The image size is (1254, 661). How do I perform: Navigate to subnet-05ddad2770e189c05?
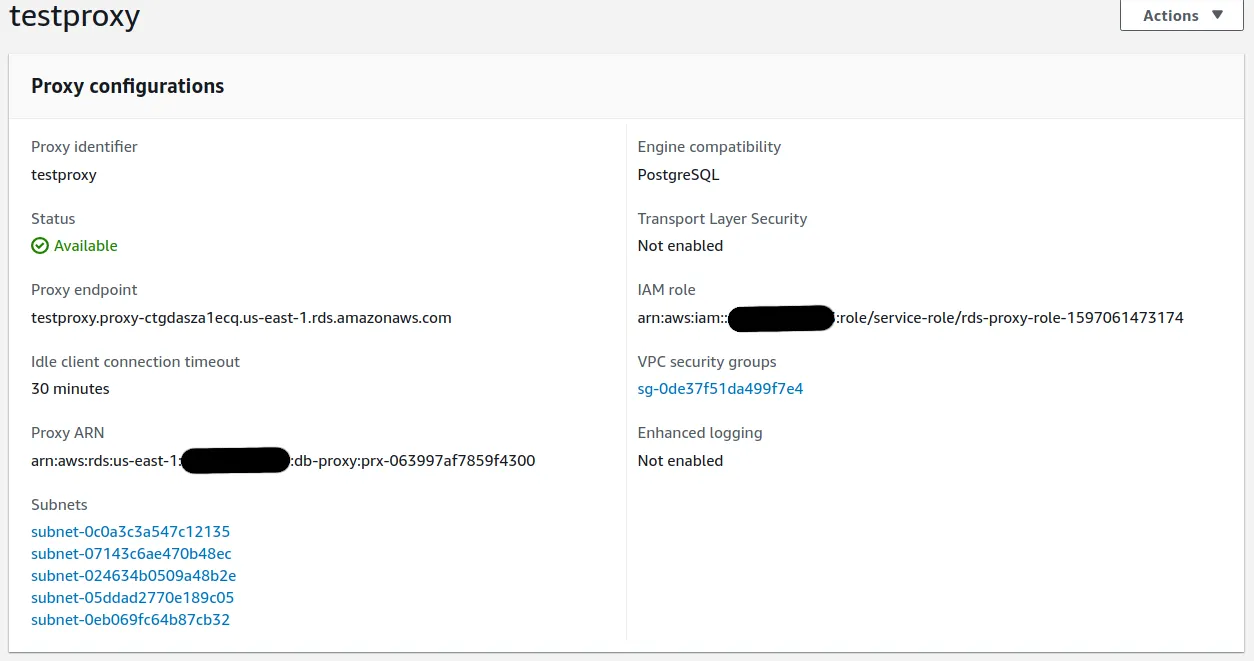(x=132, y=598)
